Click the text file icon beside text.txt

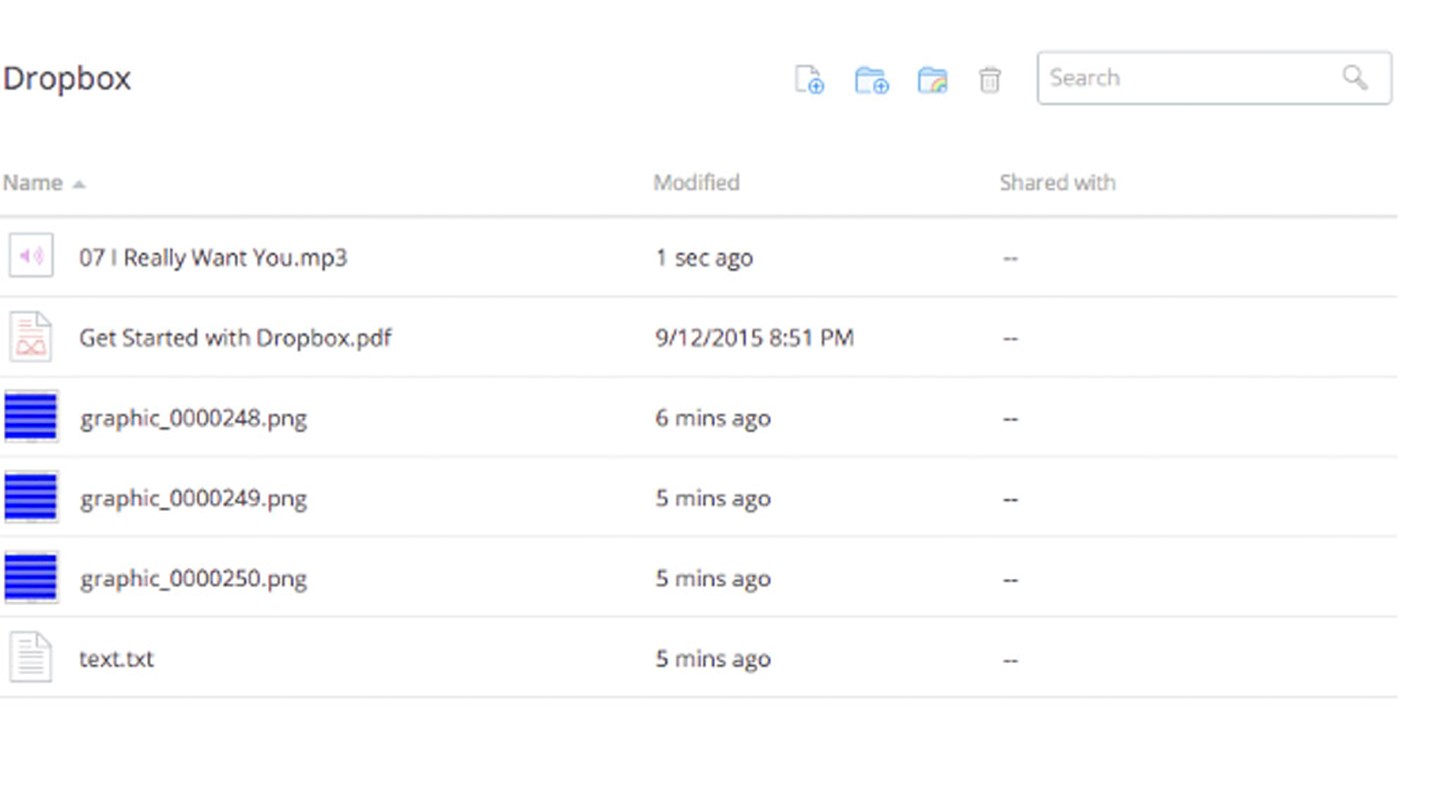pos(31,657)
